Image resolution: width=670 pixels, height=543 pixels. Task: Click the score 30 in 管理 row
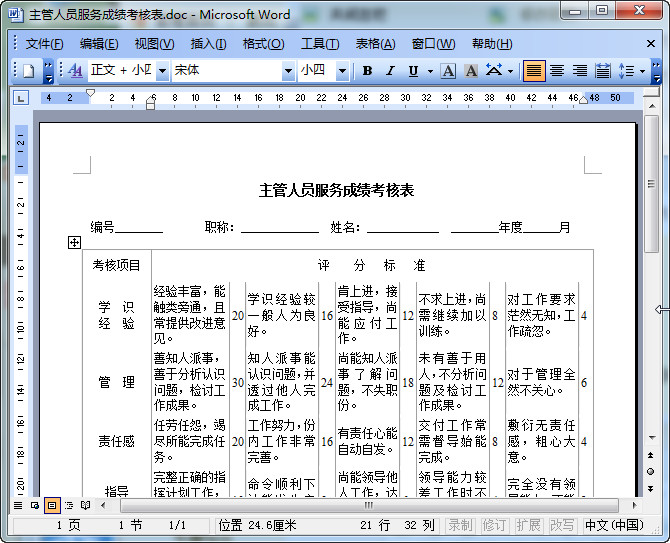pos(238,382)
